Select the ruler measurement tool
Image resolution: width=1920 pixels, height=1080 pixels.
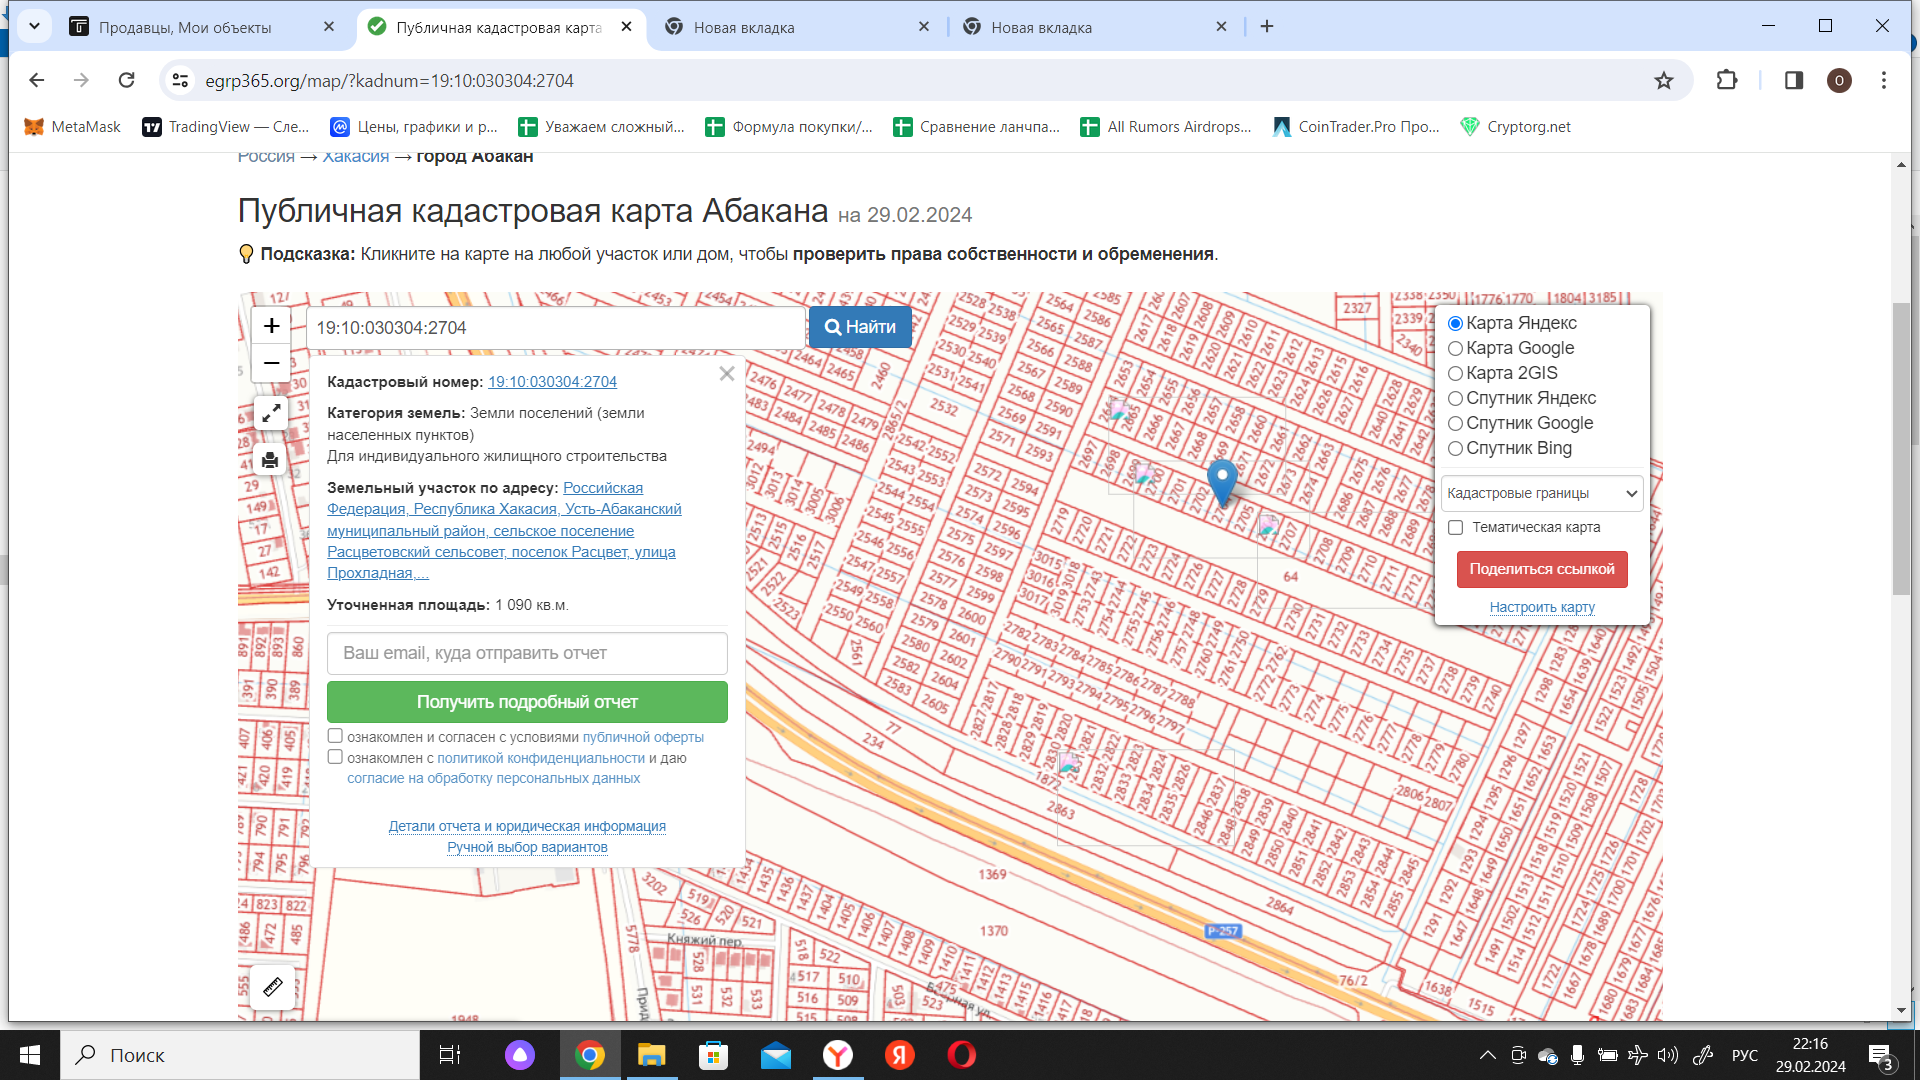pyautogui.click(x=272, y=988)
